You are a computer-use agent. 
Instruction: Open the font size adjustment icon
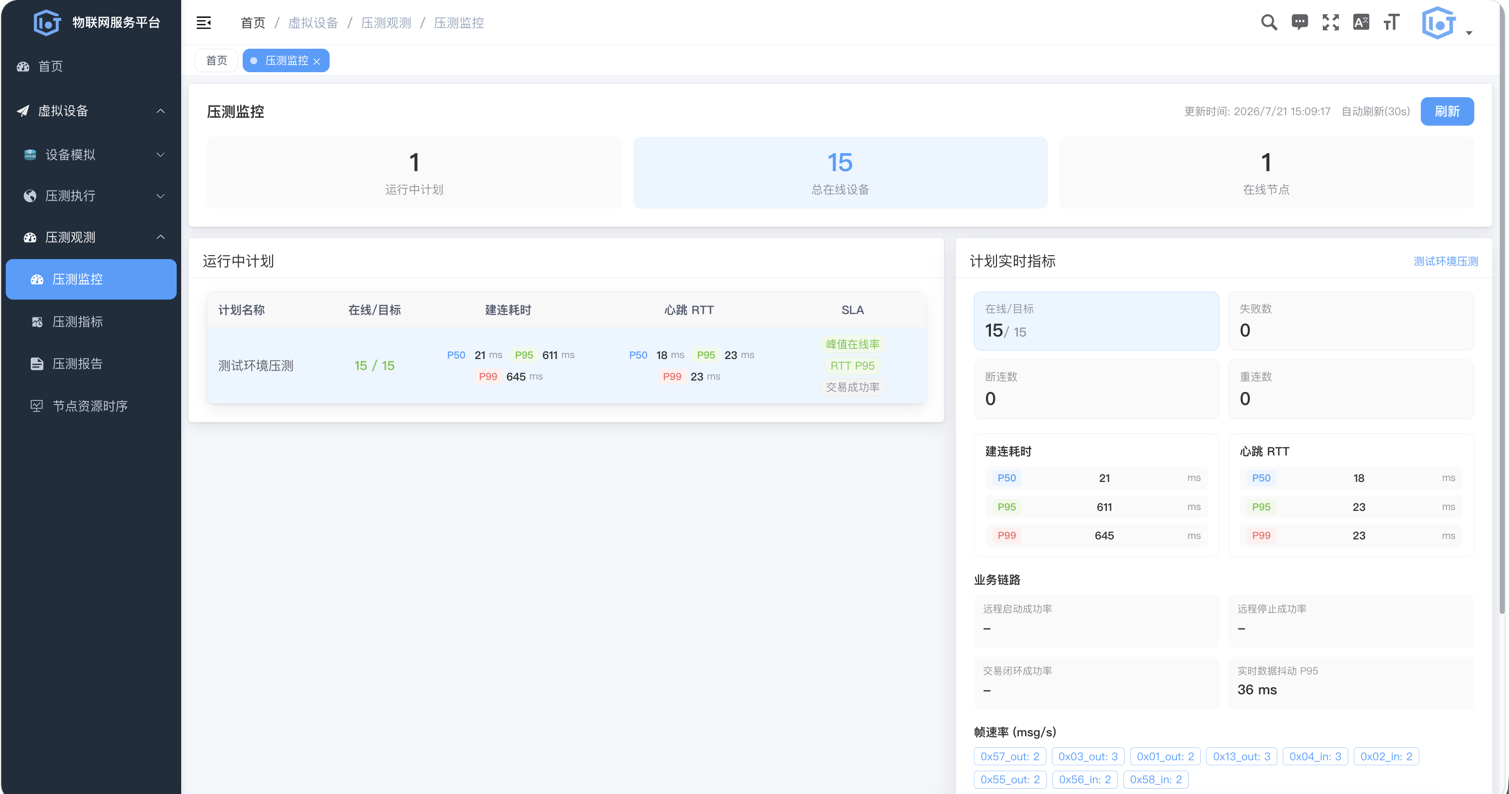[1391, 22]
